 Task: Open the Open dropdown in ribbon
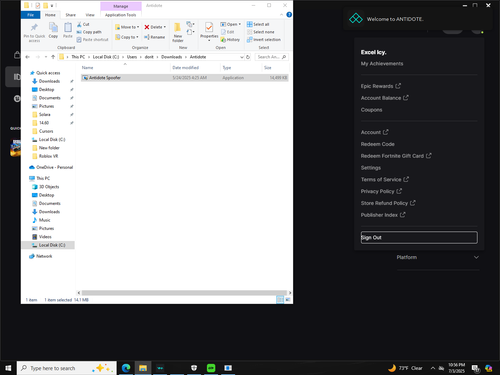coord(230,24)
